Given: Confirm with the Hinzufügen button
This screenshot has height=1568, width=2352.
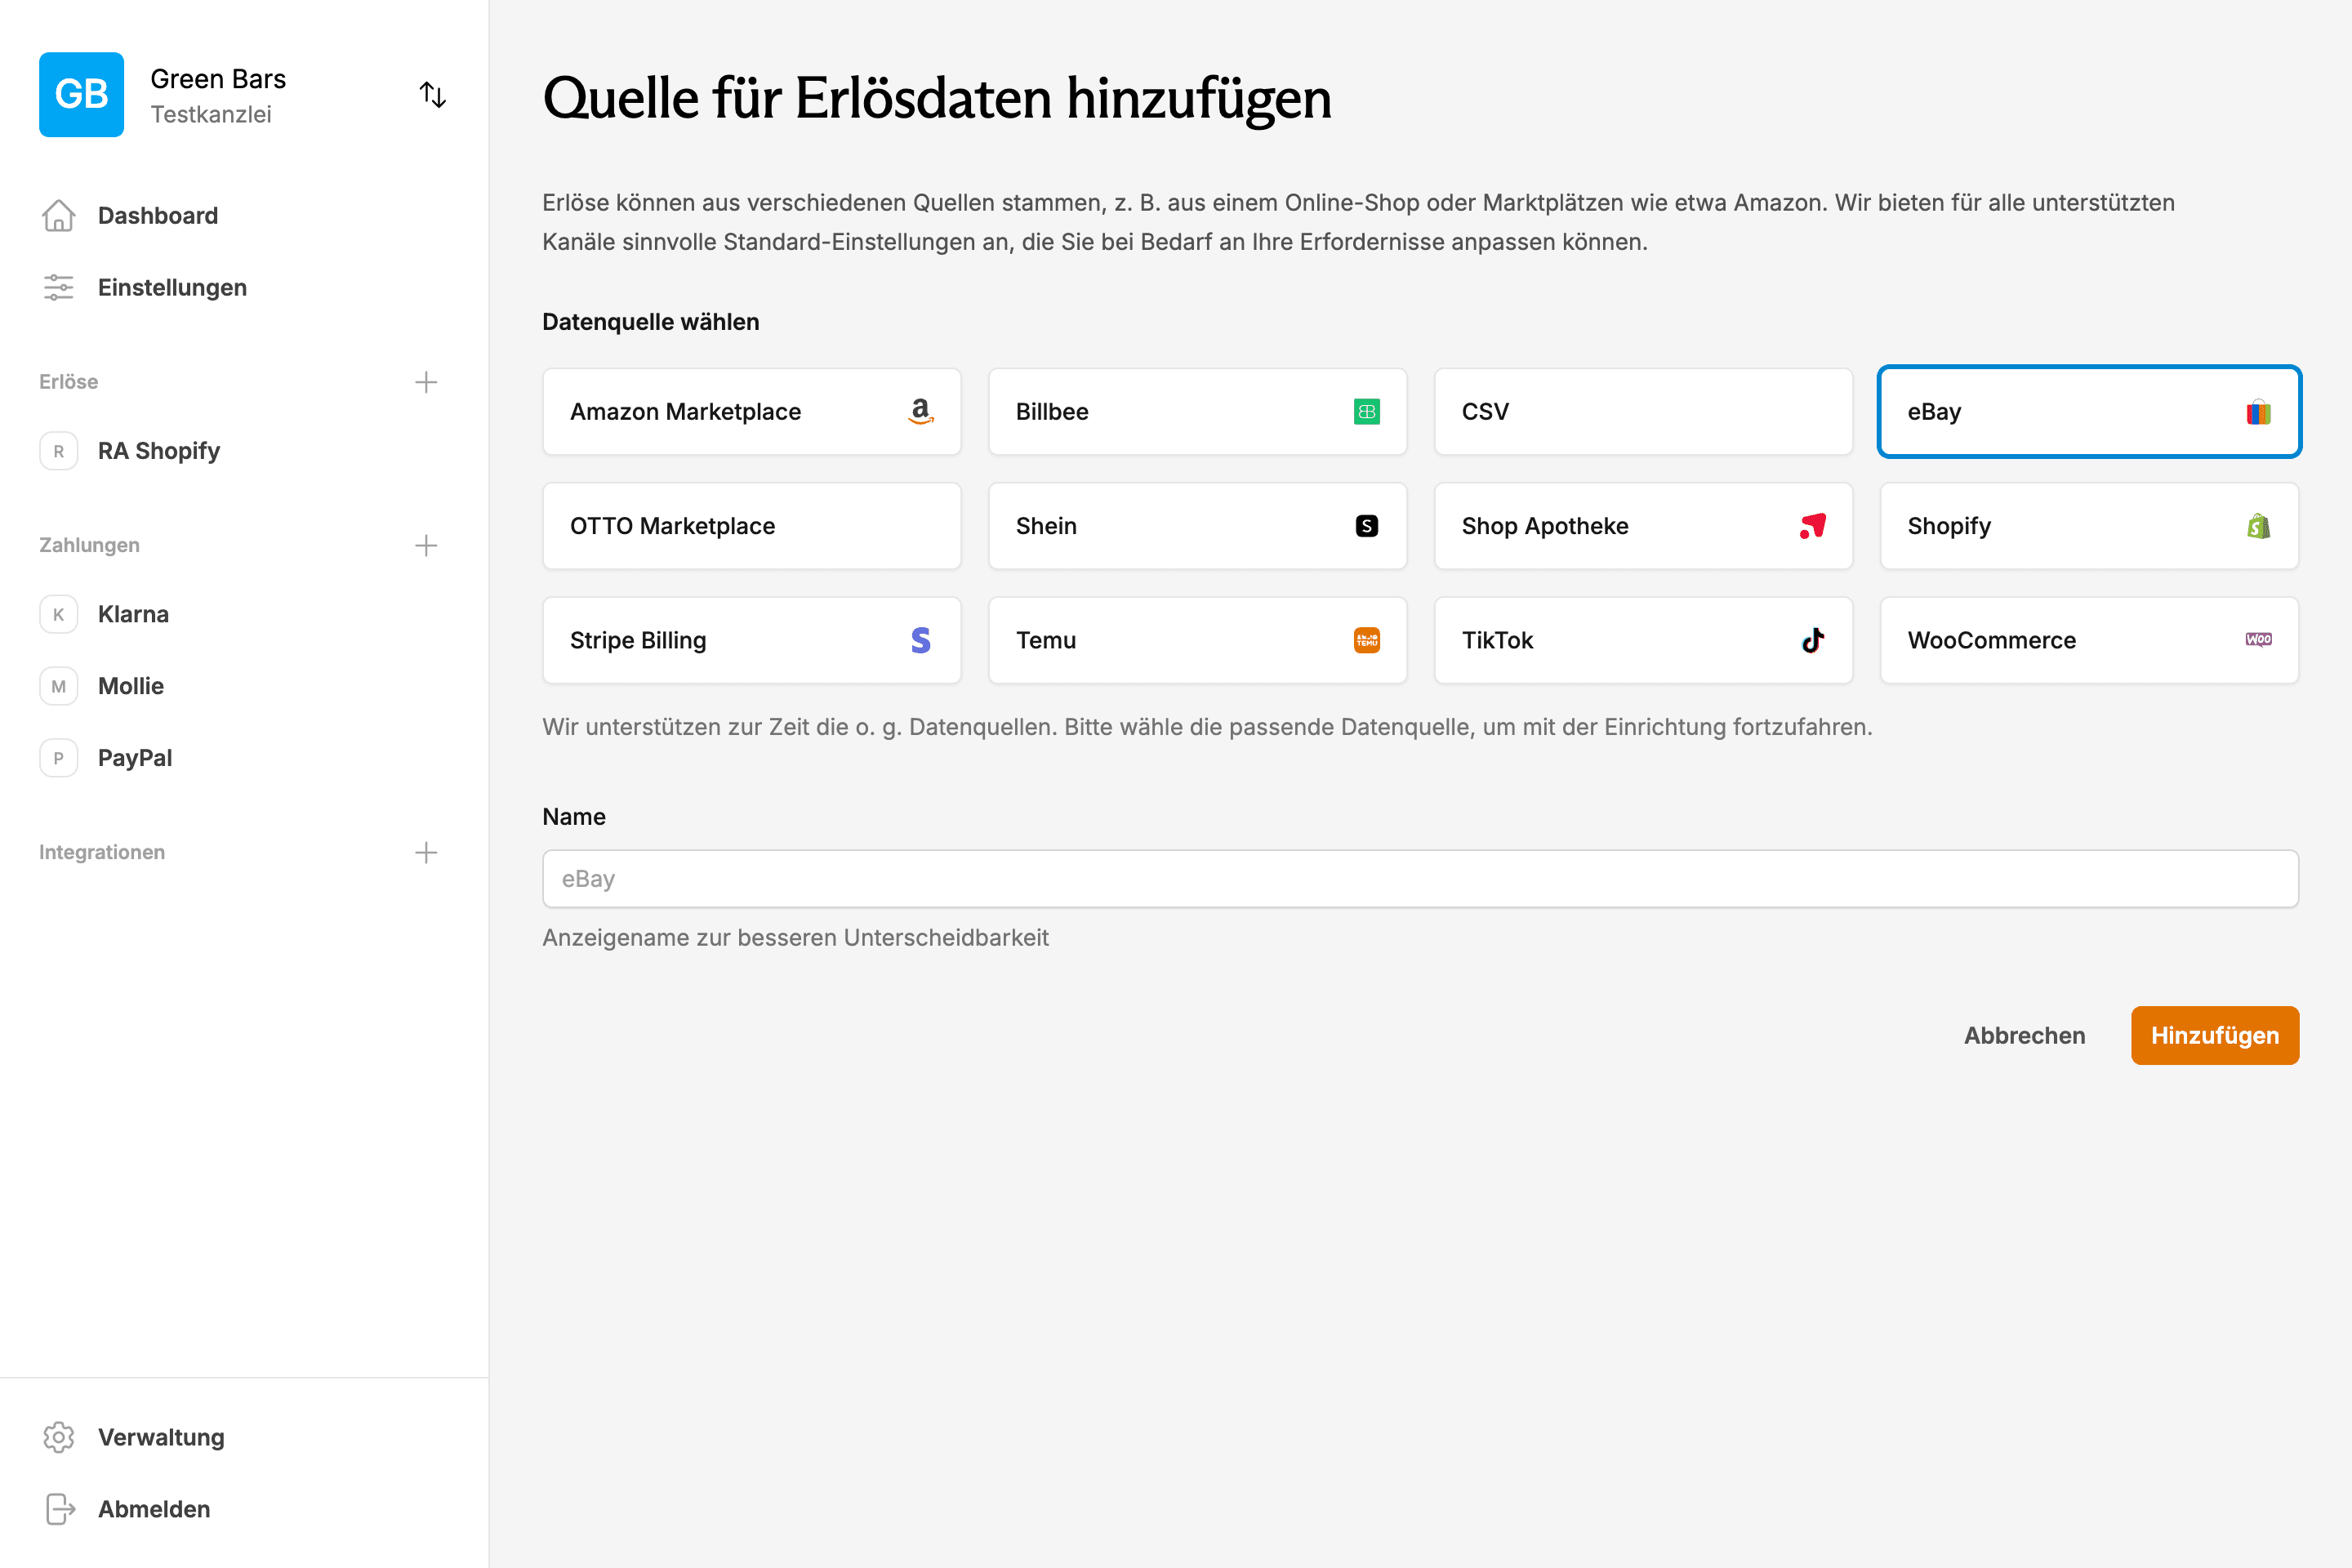Looking at the screenshot, I should [2214, 1035].
